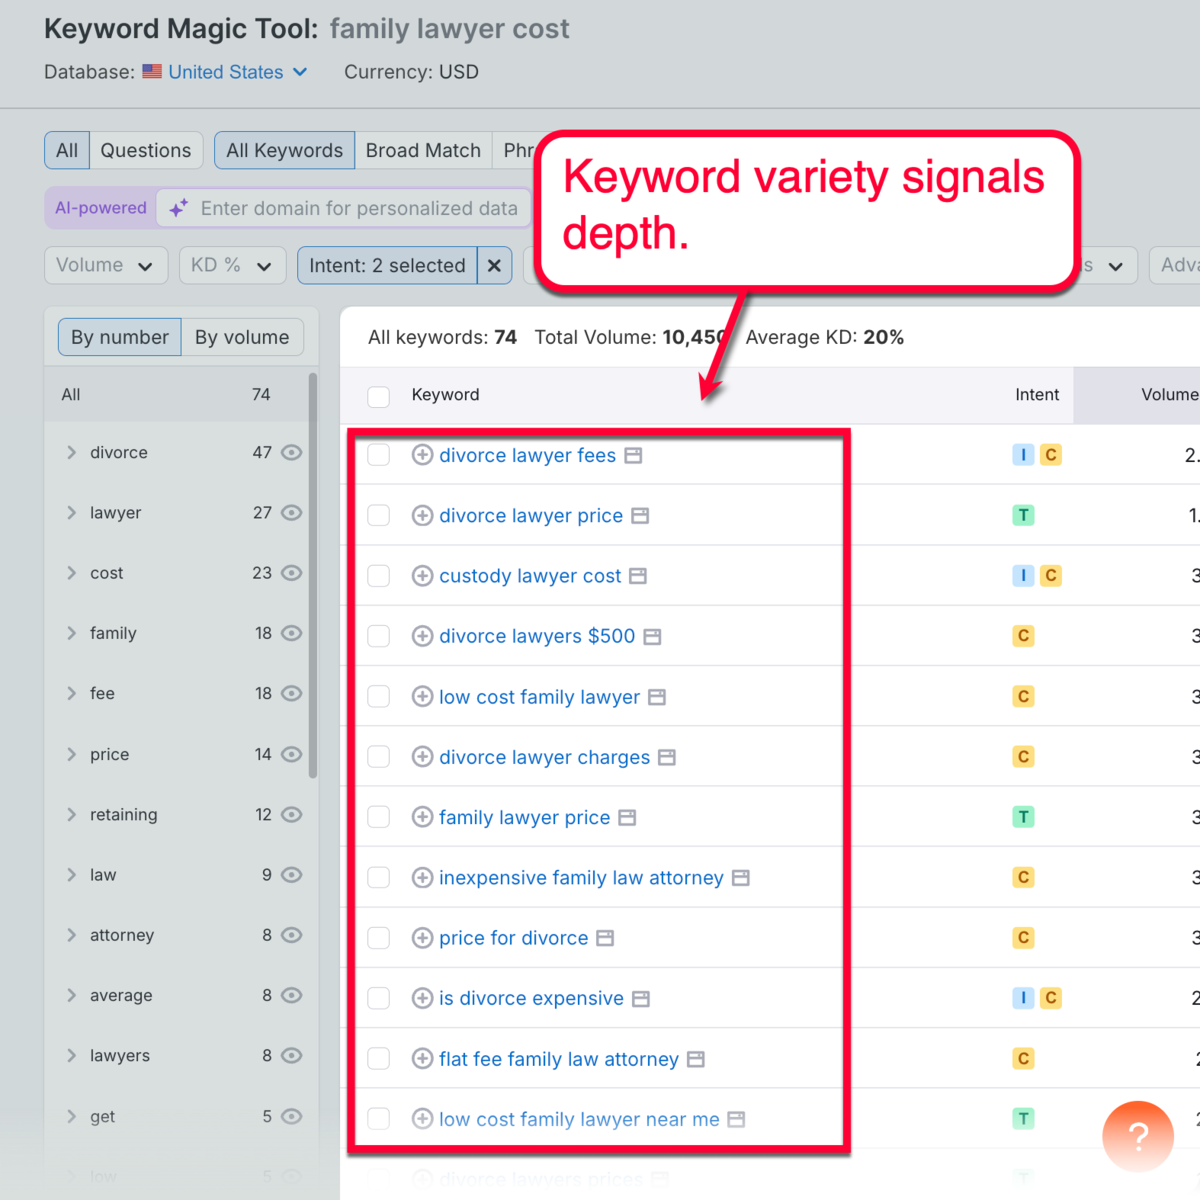
Task: Click the plus icon beside "flat fee family law attorney"
Action: click(x=422, y=1058)
